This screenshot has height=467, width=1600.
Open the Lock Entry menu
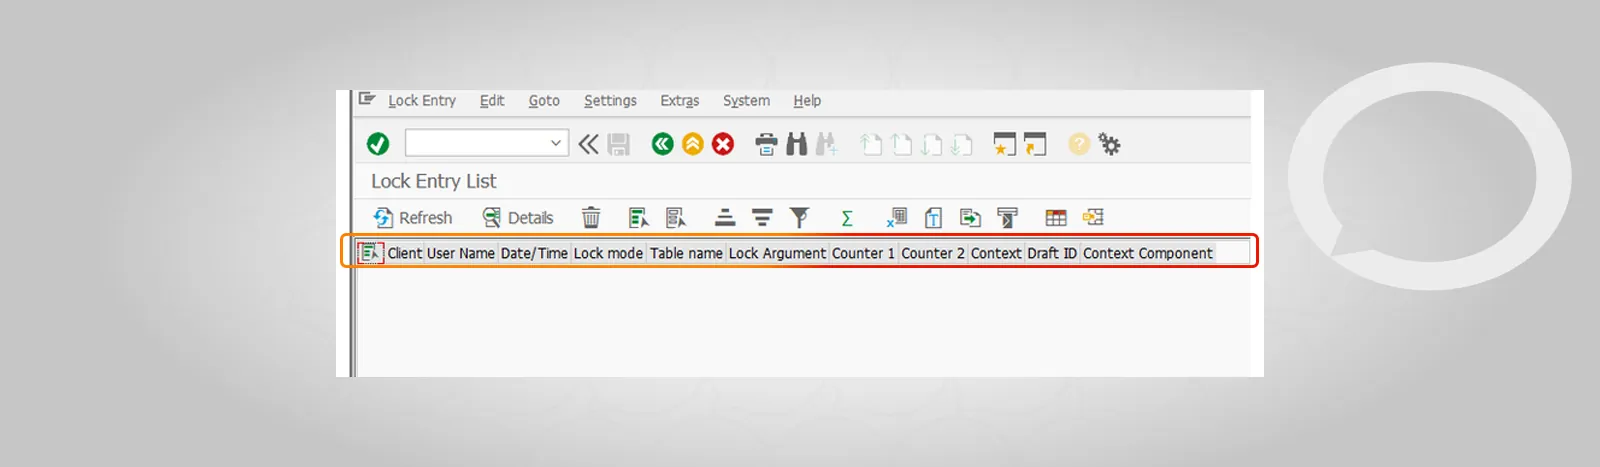(421, 101)
